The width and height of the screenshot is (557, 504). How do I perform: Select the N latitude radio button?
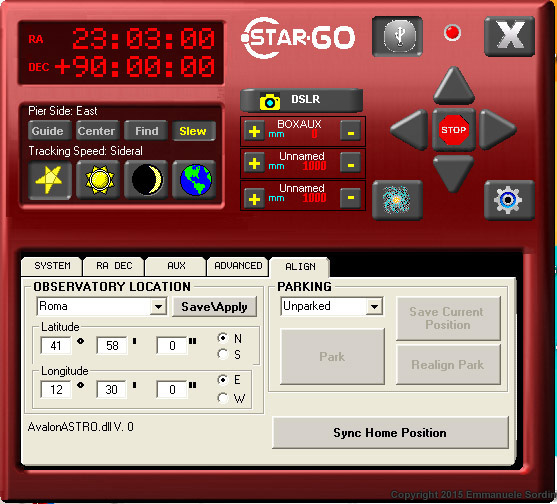tap(223, 338)
